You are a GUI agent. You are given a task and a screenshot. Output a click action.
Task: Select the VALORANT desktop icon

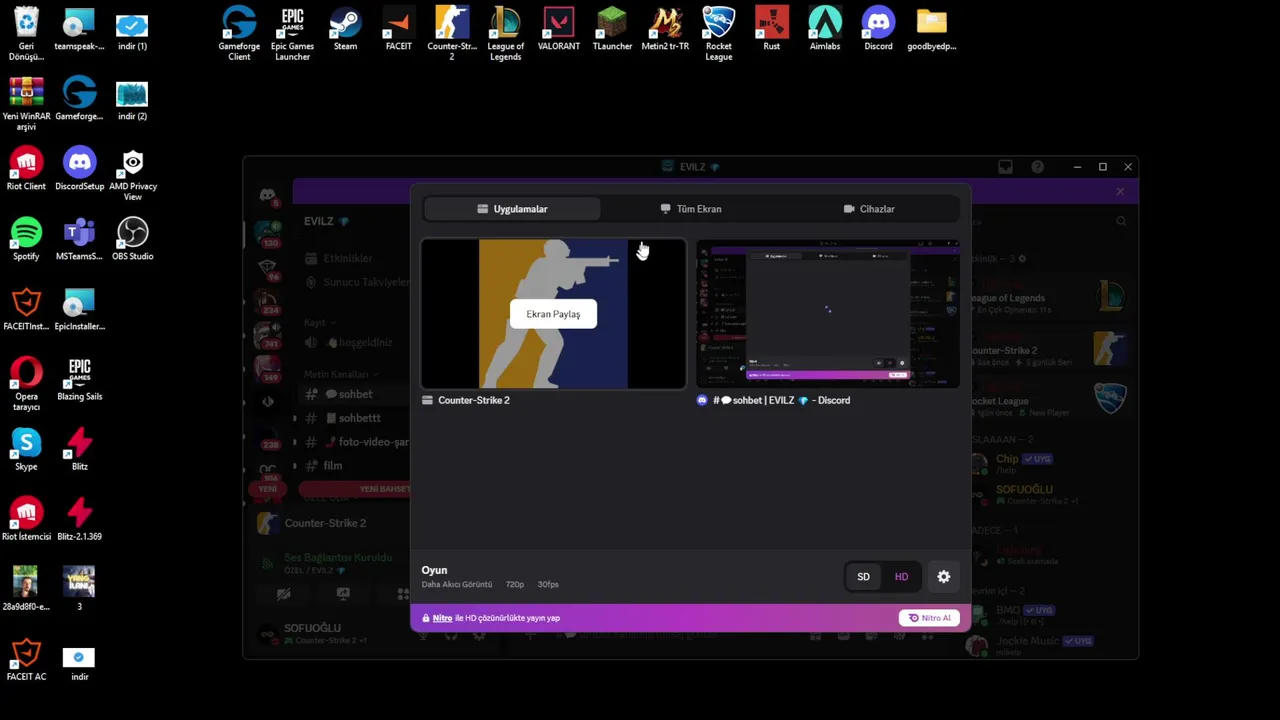pos(558,30)
